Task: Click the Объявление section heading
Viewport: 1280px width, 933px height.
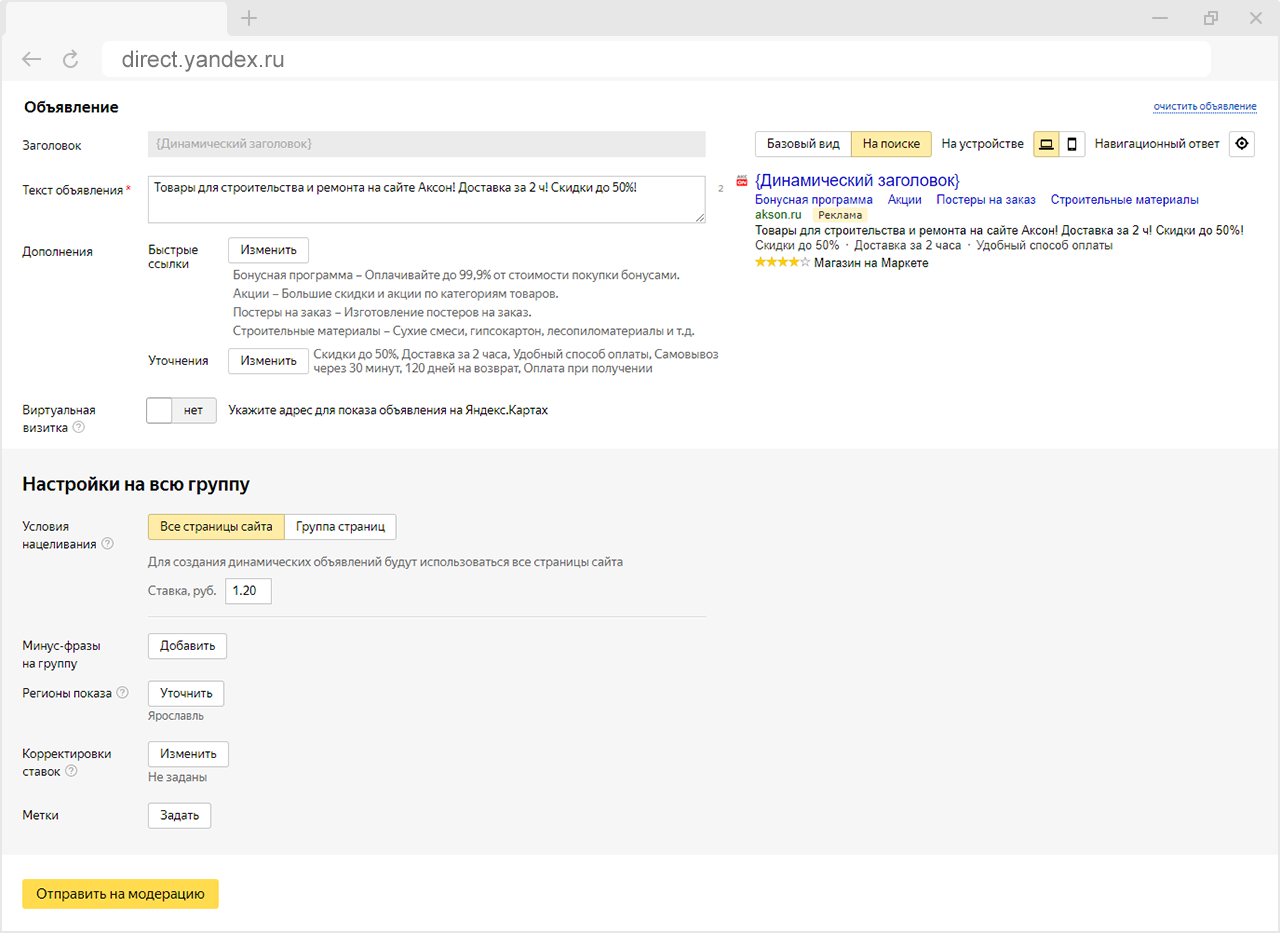Action: coord(71,107)
